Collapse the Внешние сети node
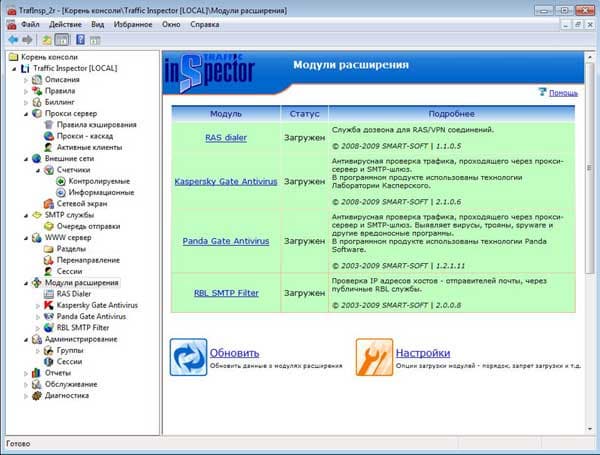The height and width of the screenshot is (455, 600). coord(26,159)
